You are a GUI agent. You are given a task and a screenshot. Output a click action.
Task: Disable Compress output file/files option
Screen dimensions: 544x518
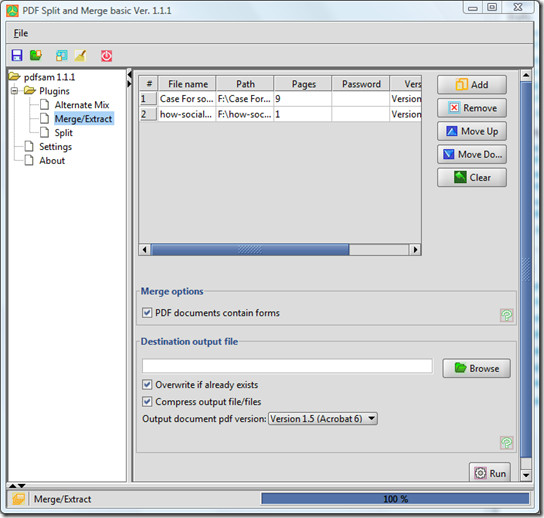click(147, 401)
